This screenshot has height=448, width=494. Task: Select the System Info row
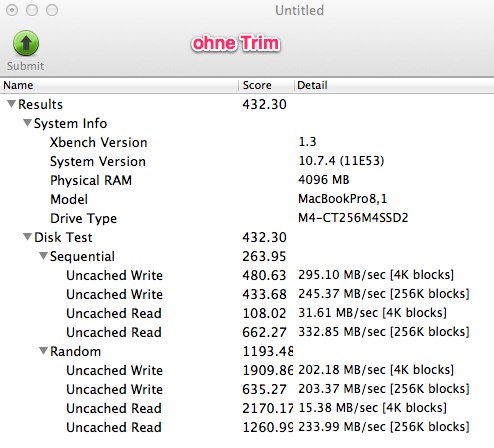[247, 123]
